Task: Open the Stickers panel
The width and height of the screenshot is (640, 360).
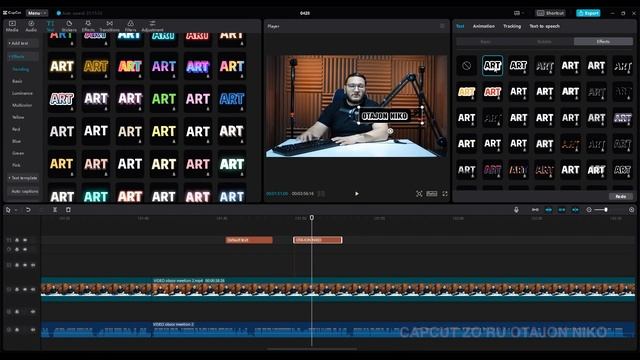Action: (69, 26)
